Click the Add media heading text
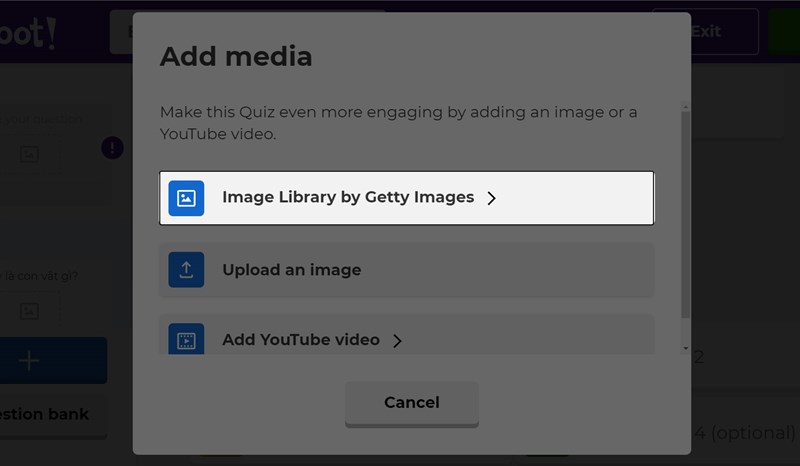Image resolution: width=800 pixels, height=466 pixels. click(x=236, y=56)
